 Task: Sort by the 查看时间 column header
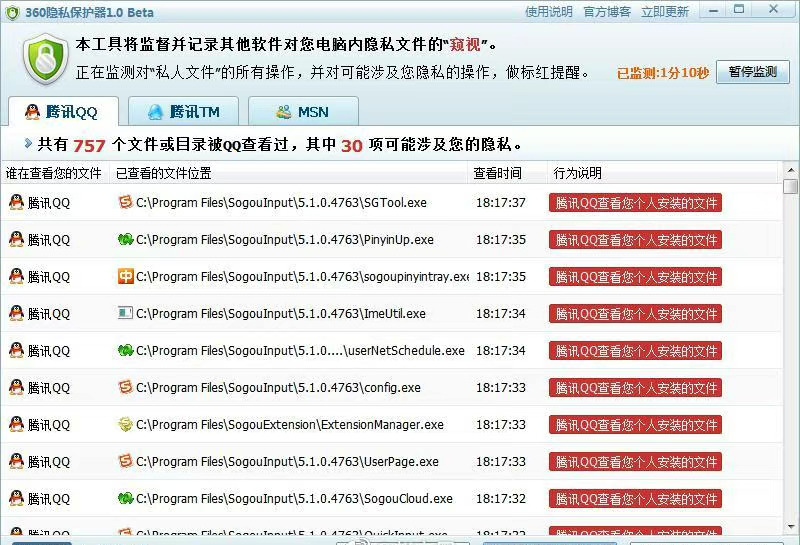click(x=507, y=173)
